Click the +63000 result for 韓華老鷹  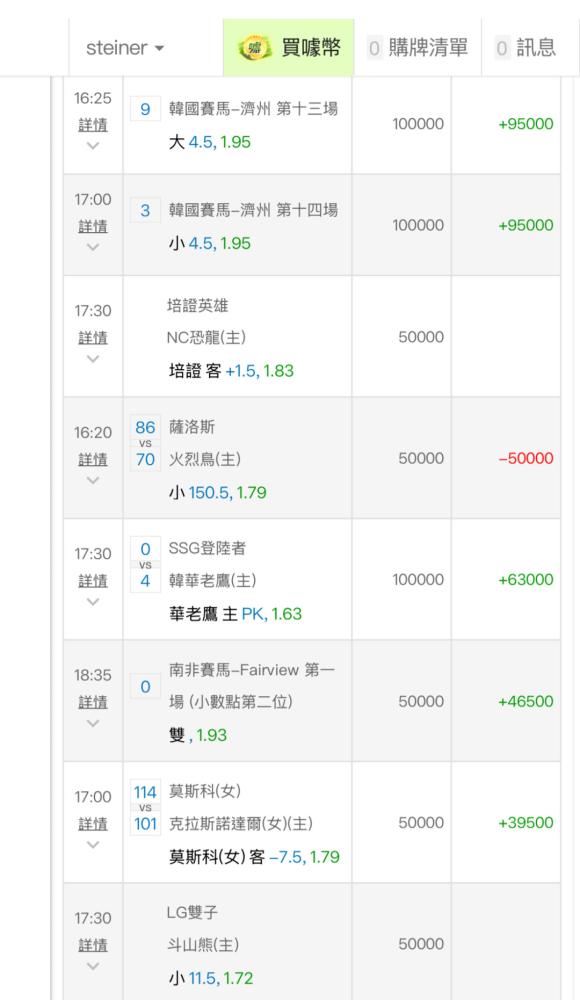point(526,580)
